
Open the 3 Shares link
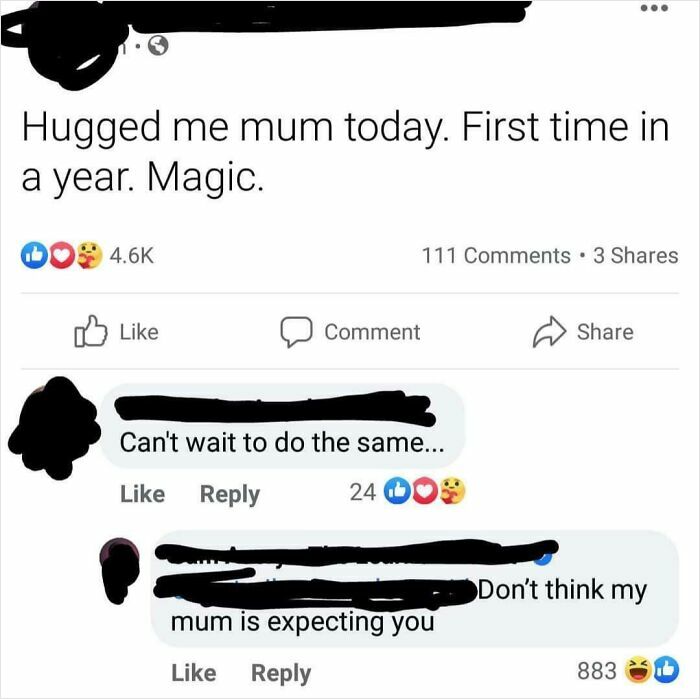[635, 256]
